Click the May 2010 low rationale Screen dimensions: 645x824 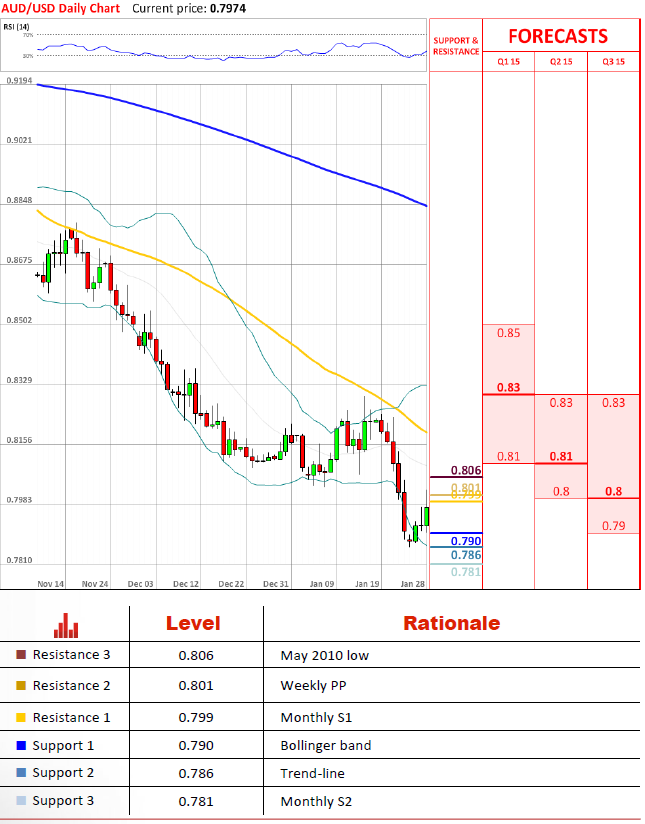point(325,656)
